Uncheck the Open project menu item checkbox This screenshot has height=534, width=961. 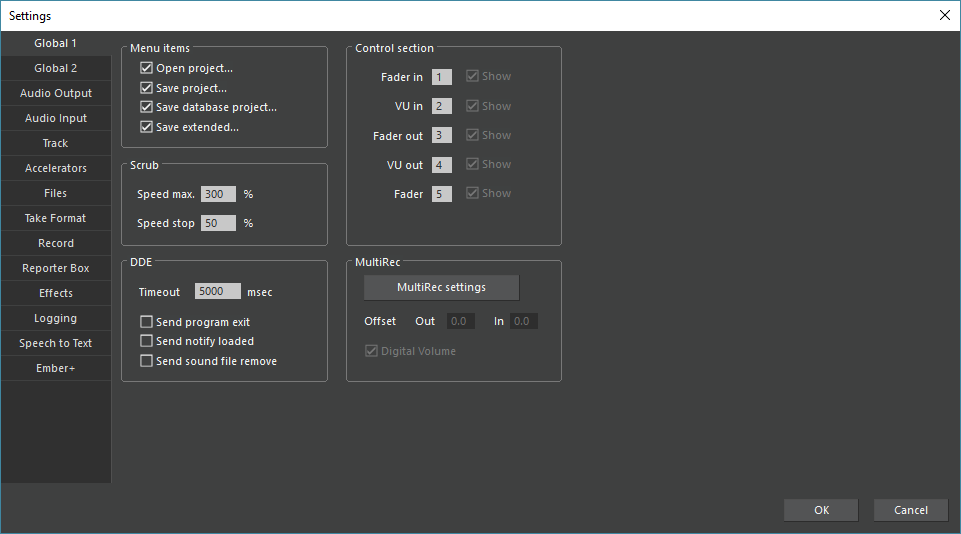(x=147, y=69)
